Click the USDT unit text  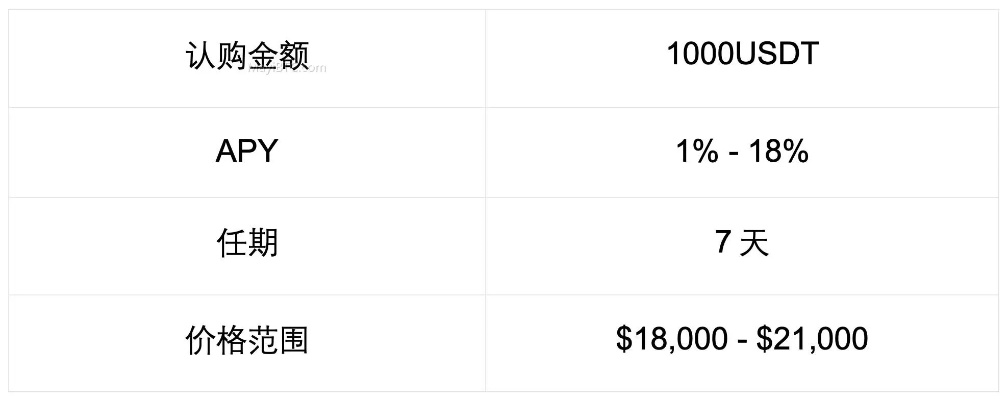point(777,54)
